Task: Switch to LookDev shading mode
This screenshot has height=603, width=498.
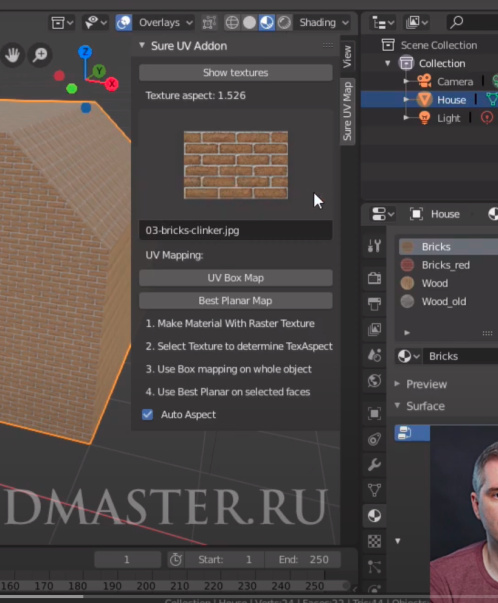Action: tap(266, 23)
